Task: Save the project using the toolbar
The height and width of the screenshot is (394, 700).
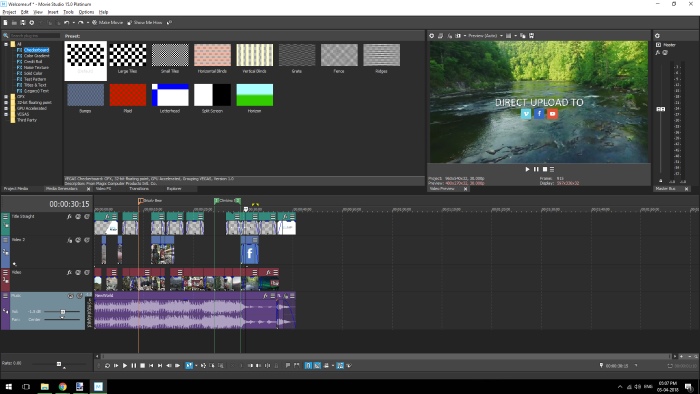Action: [x=22, y=22]
